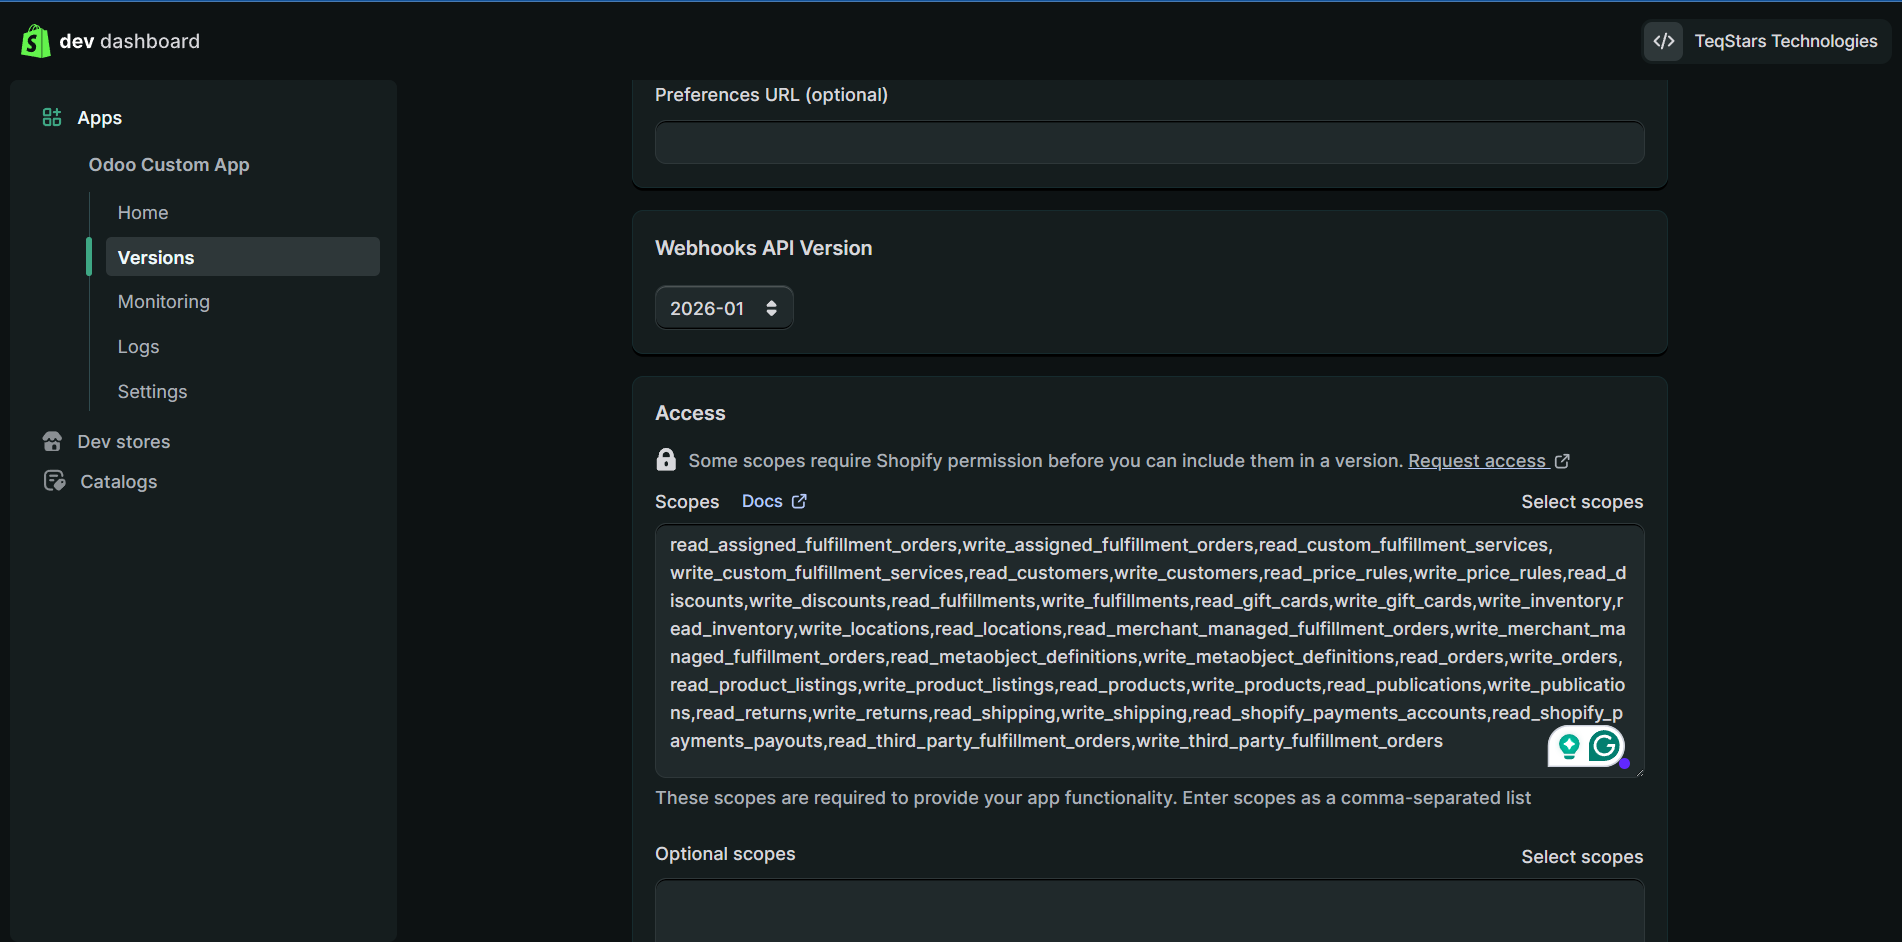This screenshot has height=942, width=1902.
Task: Open Settings of Odoo Custom App
Action: click(x=152, y=391)
